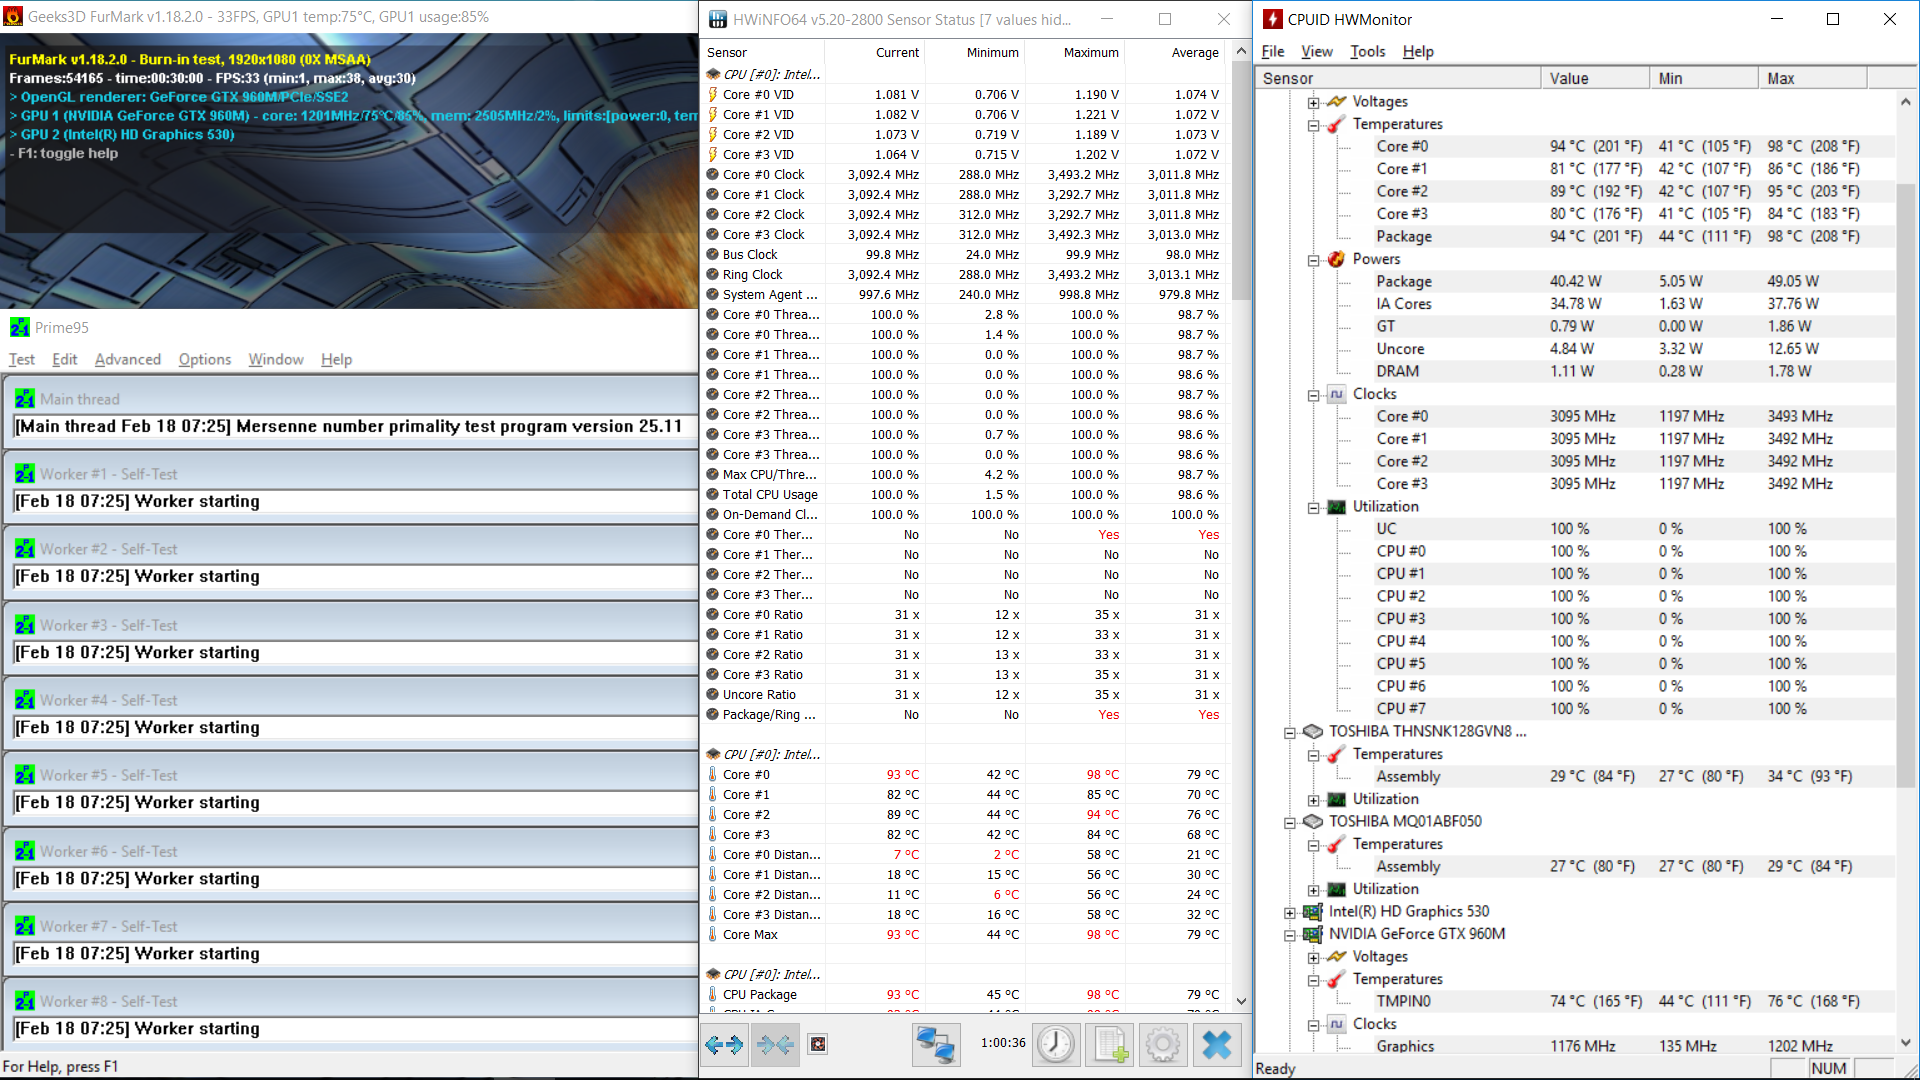Click HWiNFO64 title bar icon
This screenshot has width=1920, height=1080.
718,19
